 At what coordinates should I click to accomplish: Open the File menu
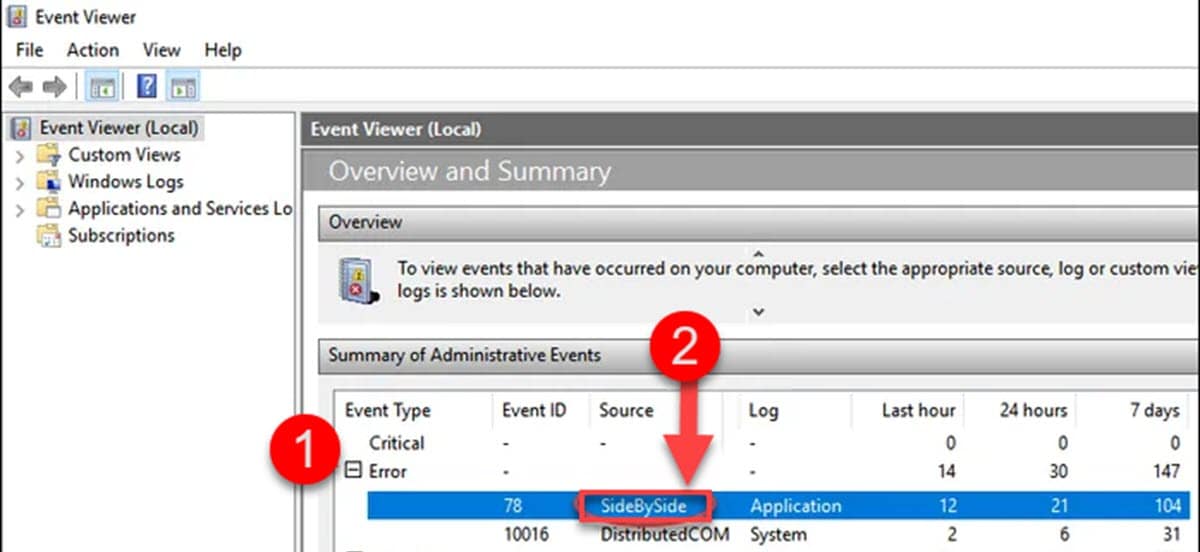point(29,50)
